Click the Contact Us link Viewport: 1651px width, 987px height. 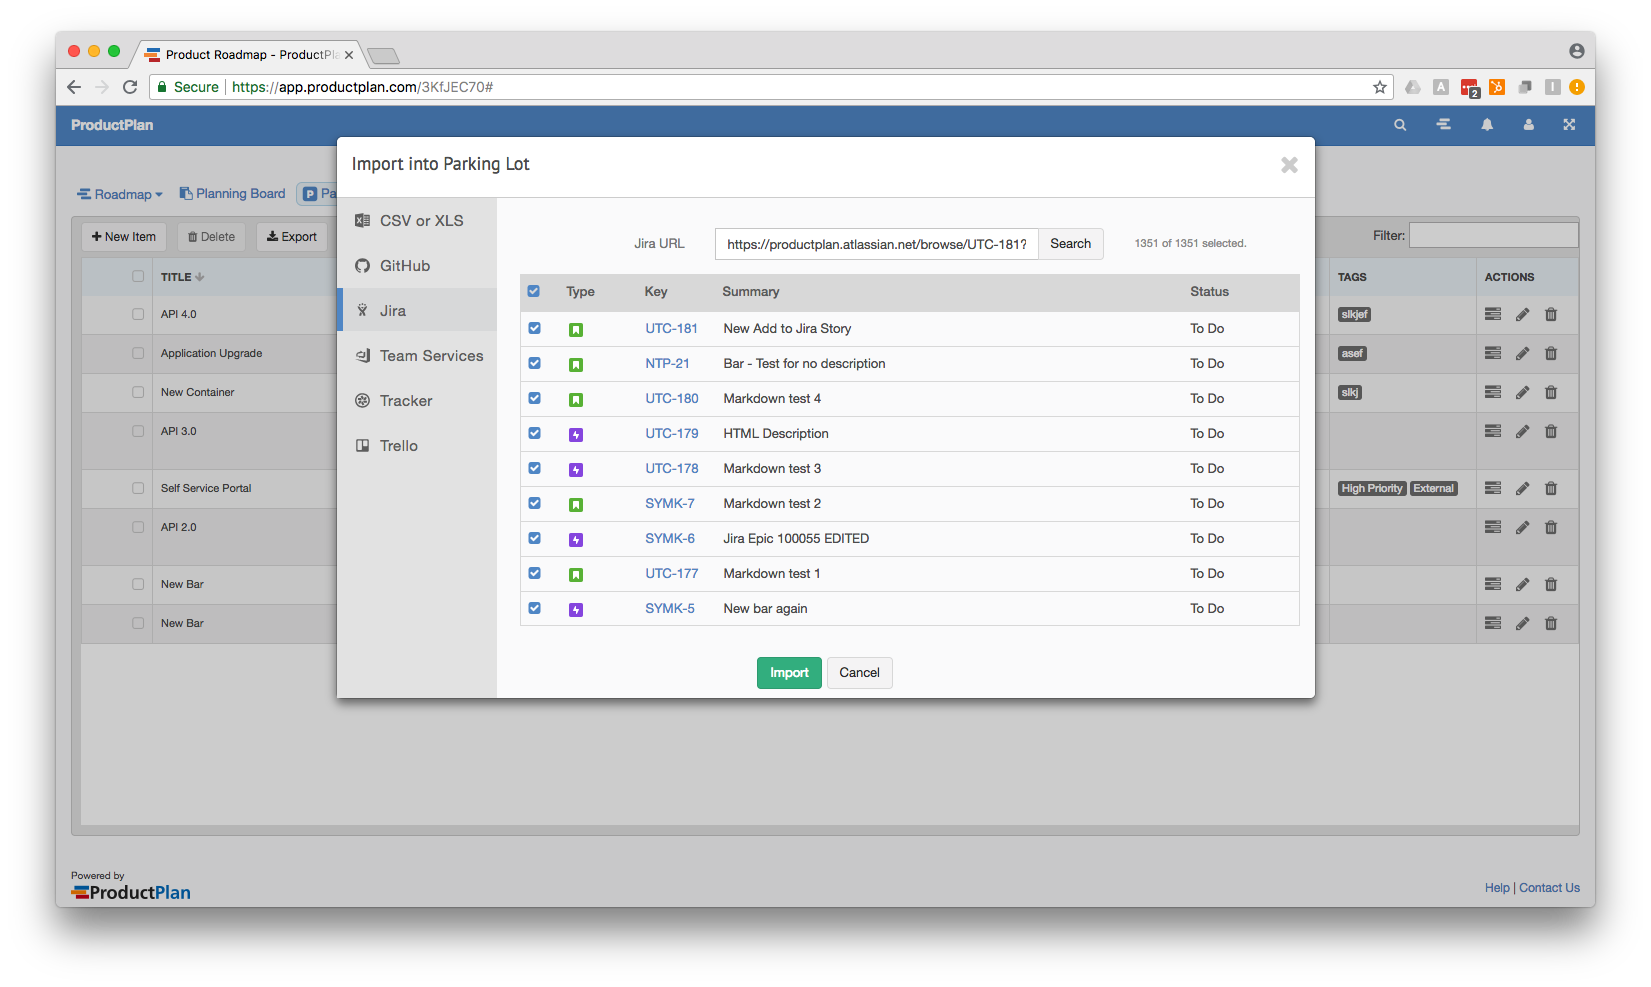click(1549, 888)
